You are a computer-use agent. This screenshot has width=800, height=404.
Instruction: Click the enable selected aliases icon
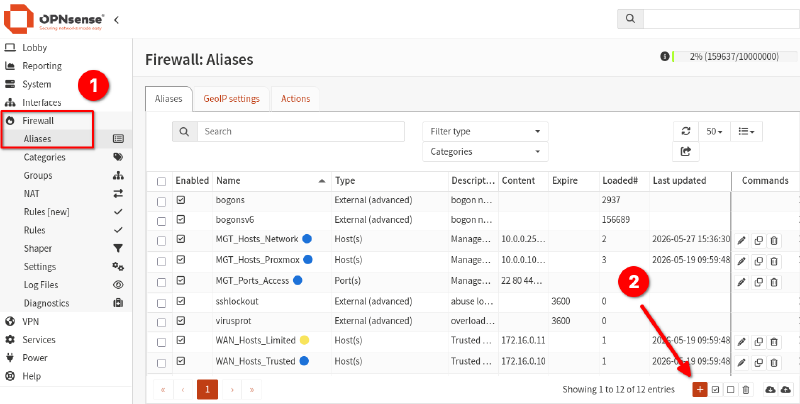[715, 390]
